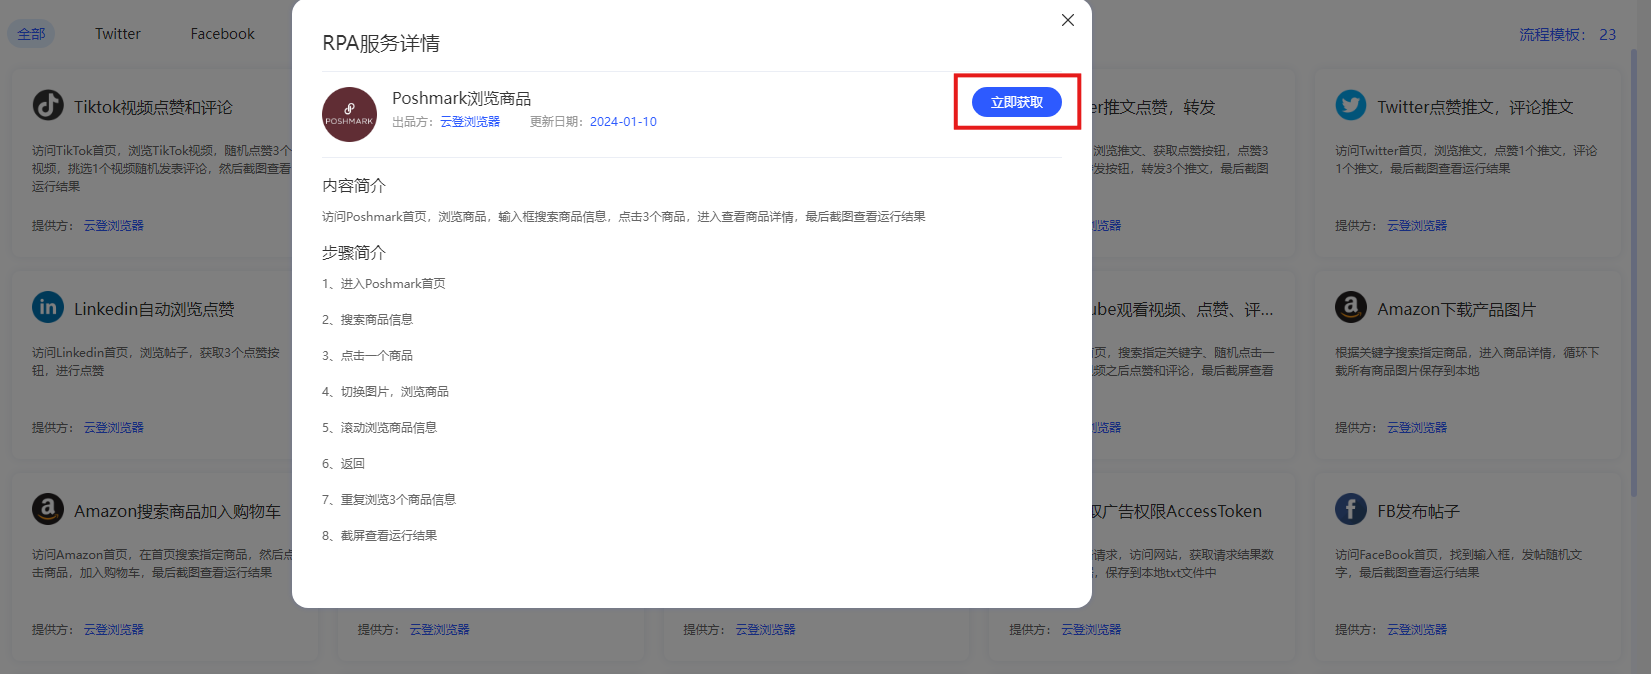Image resolution: width=1651 pixels, height=674 pixels.
Task: Open the Tiktok视频点赞和评论 card title
Action: (x=153, y=107)
